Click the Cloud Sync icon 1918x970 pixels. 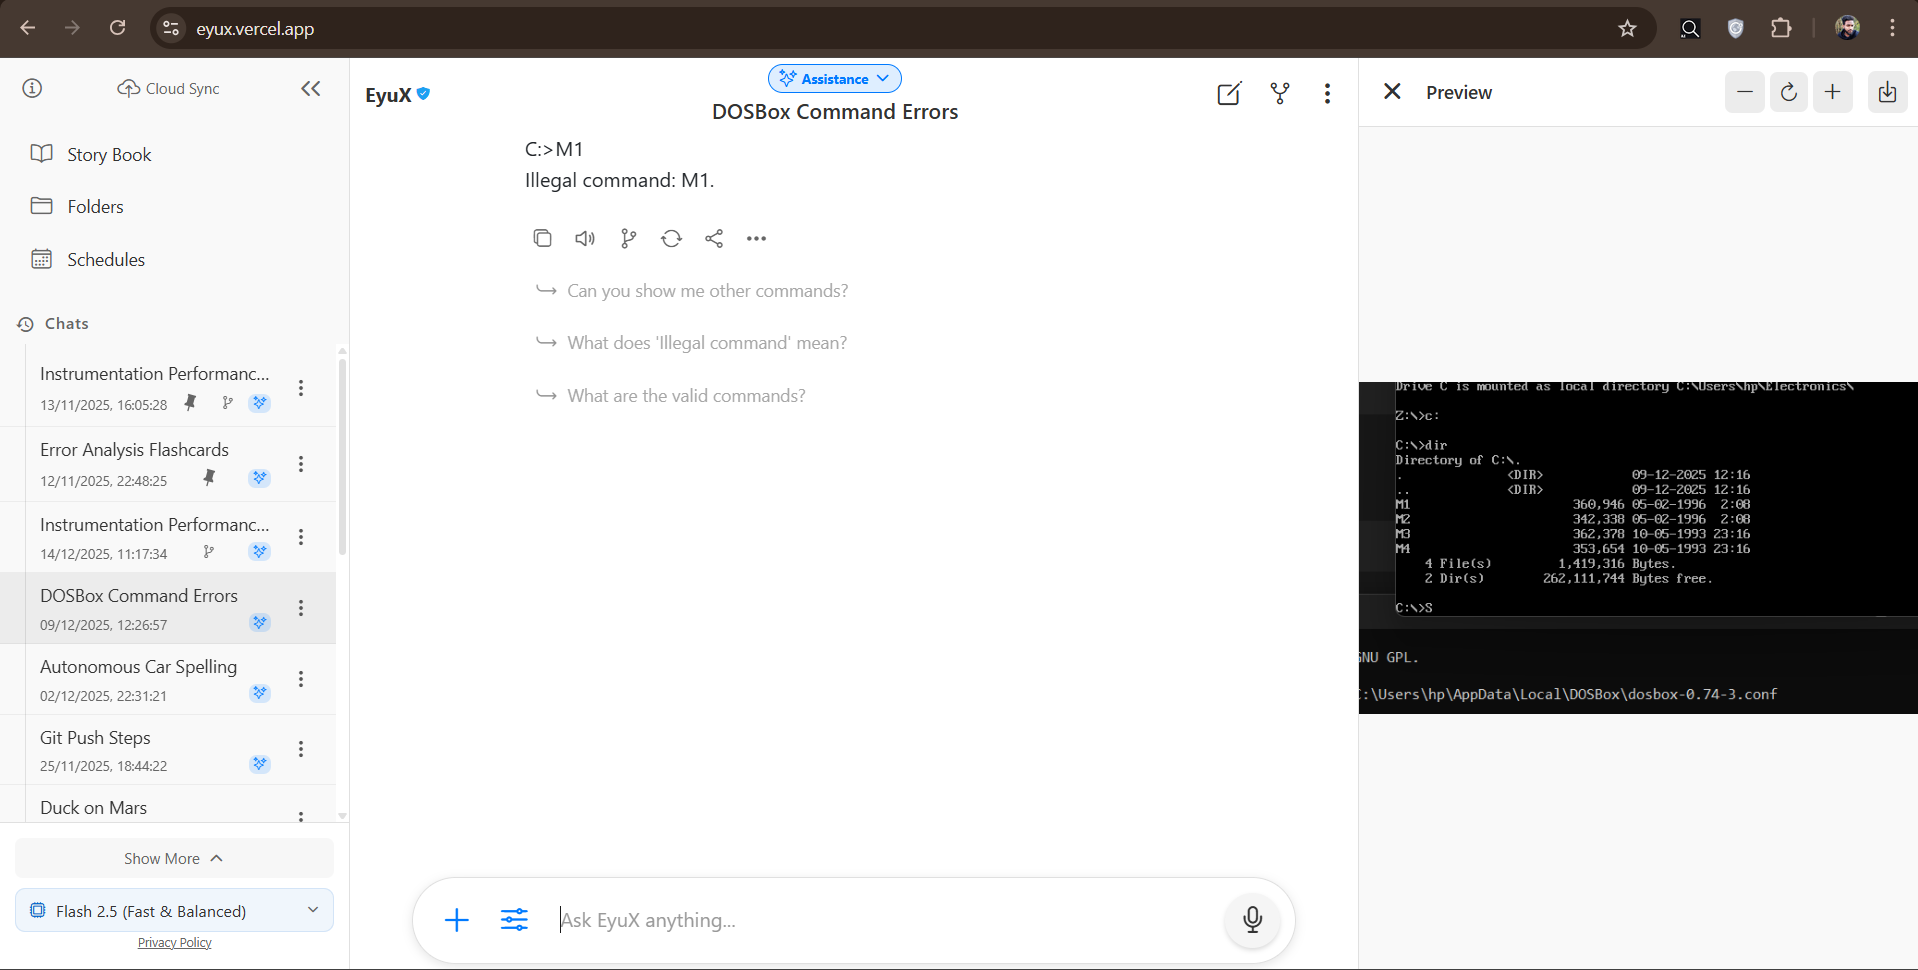click(x=128, y=88)
